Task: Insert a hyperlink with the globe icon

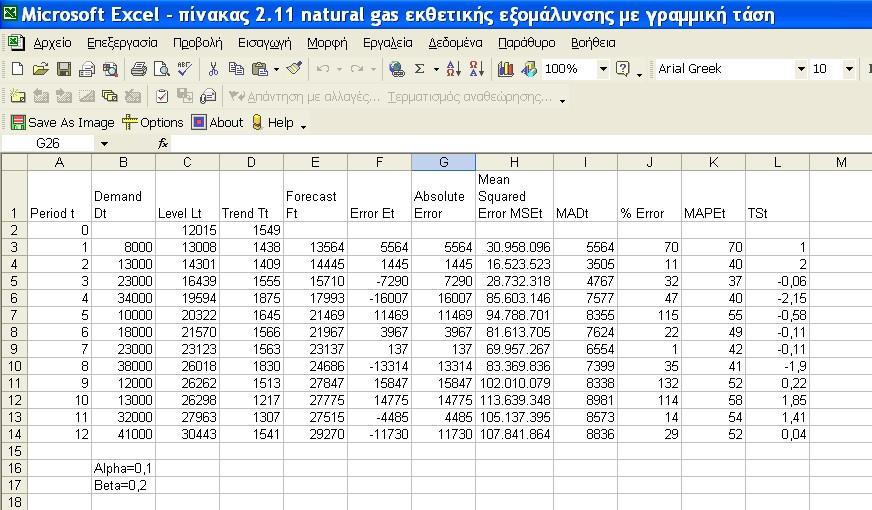Action: pos(397,69)
